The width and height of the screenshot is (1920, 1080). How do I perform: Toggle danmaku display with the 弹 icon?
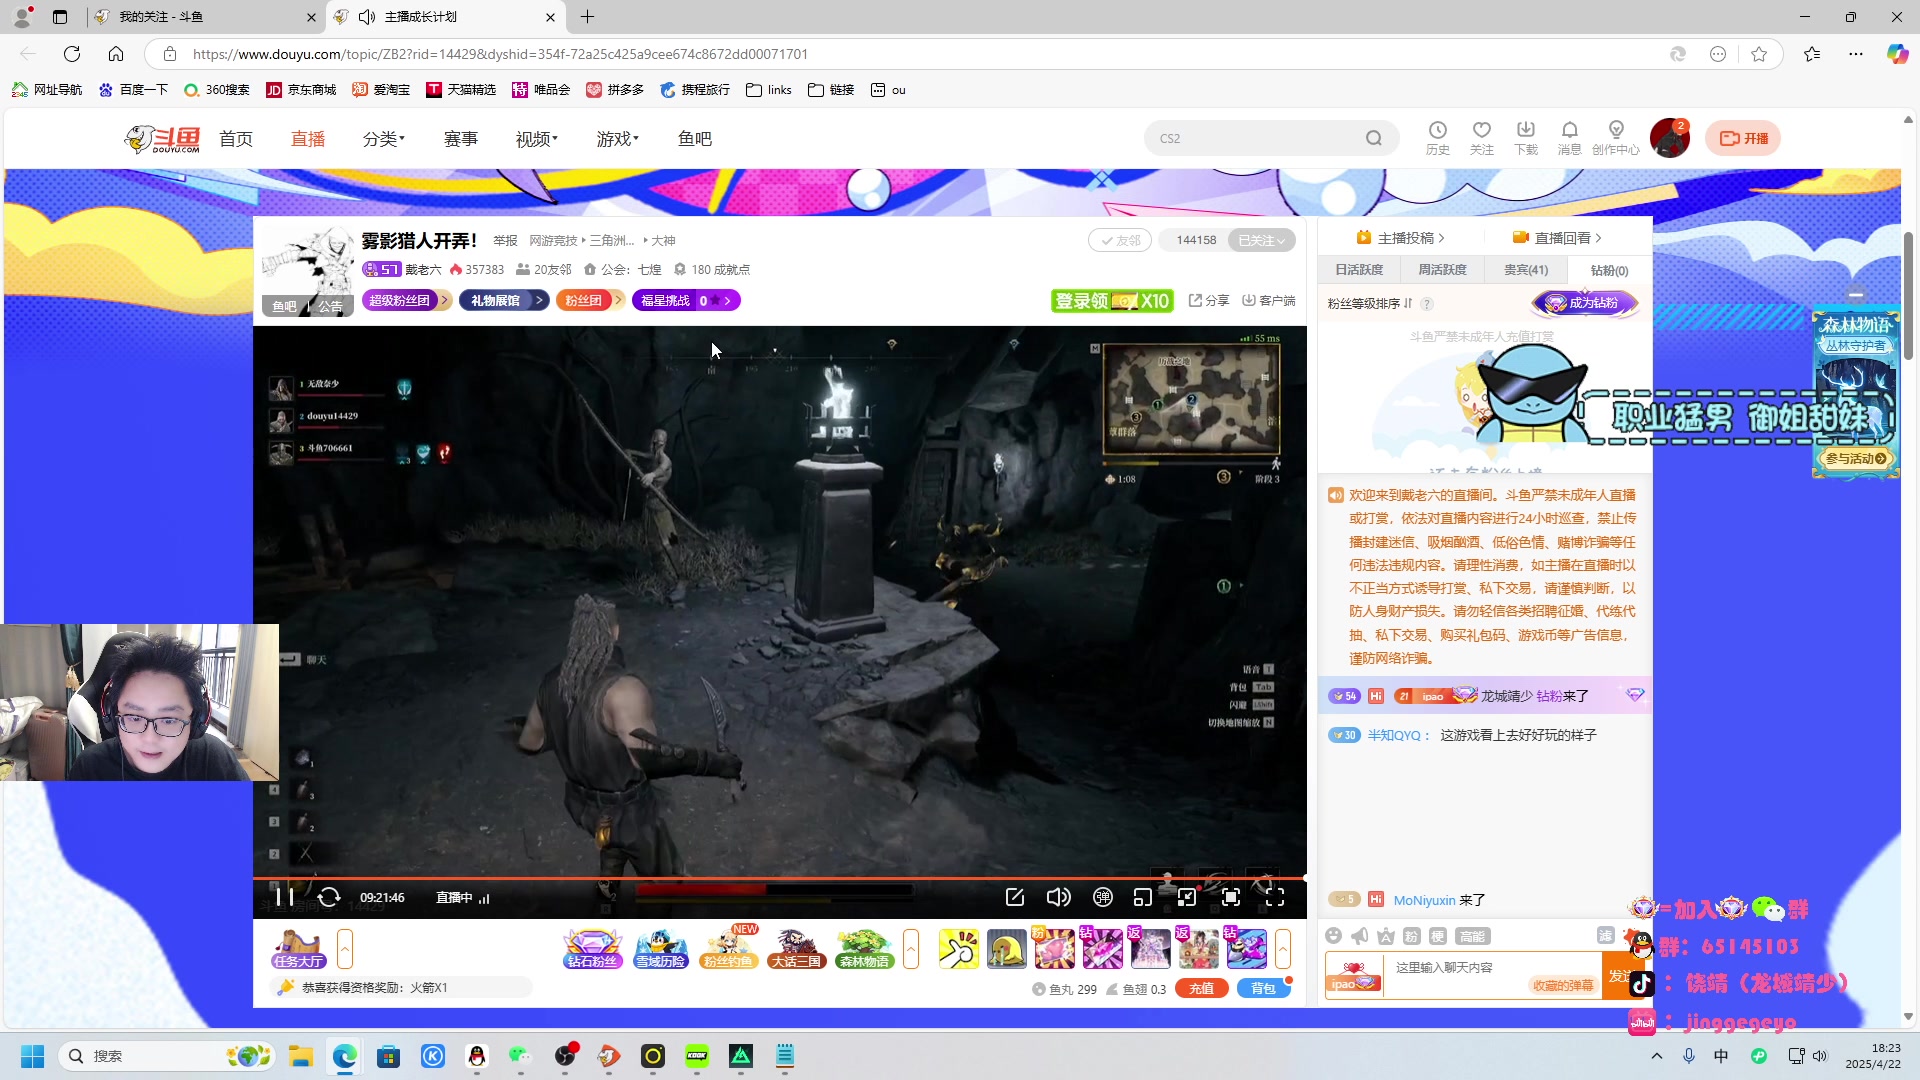point(1103,897)
